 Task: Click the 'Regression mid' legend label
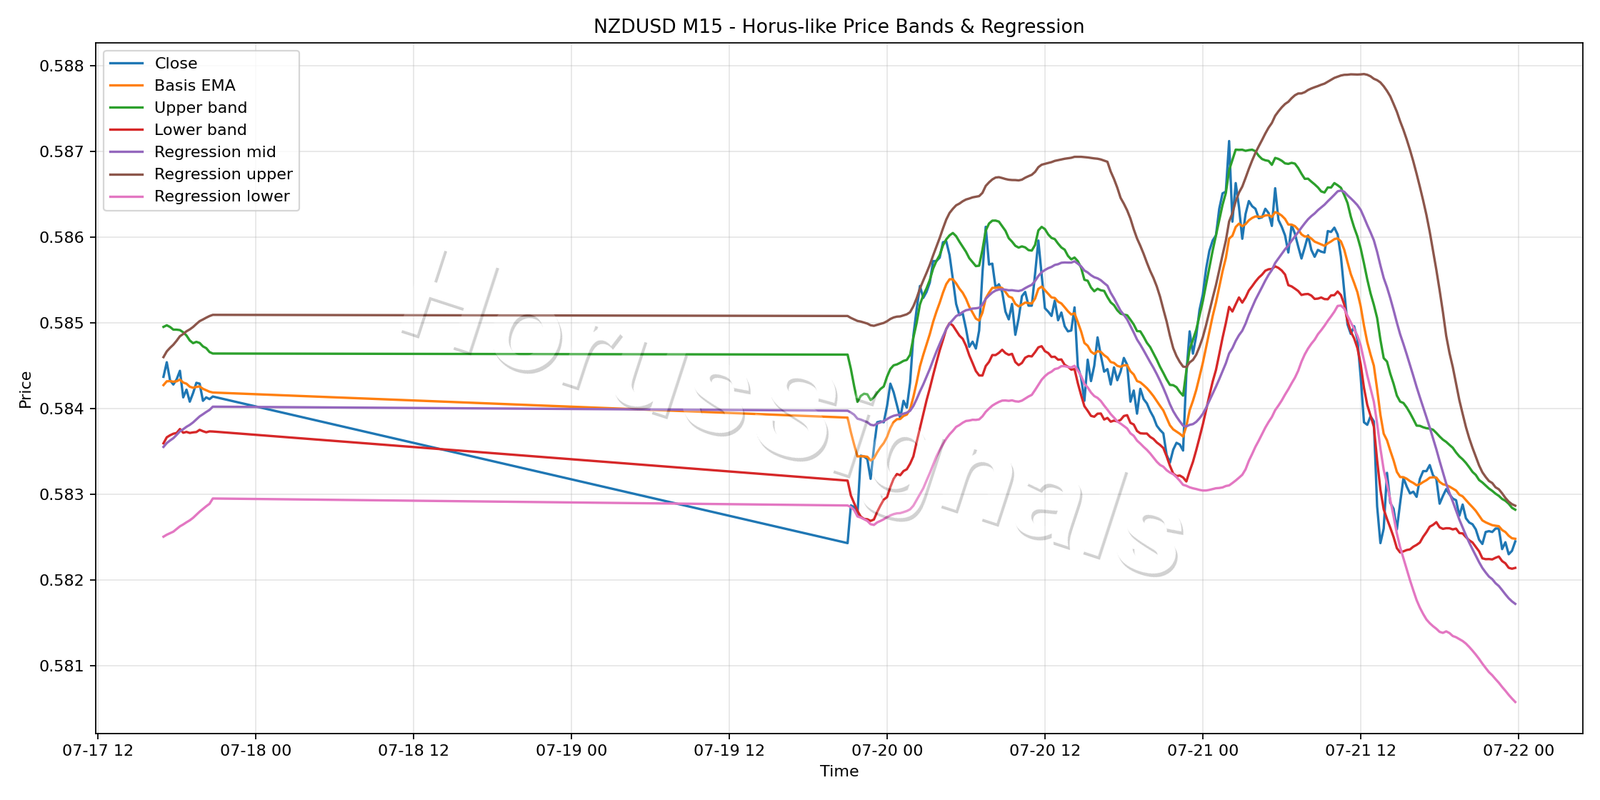tap(215, 152)
